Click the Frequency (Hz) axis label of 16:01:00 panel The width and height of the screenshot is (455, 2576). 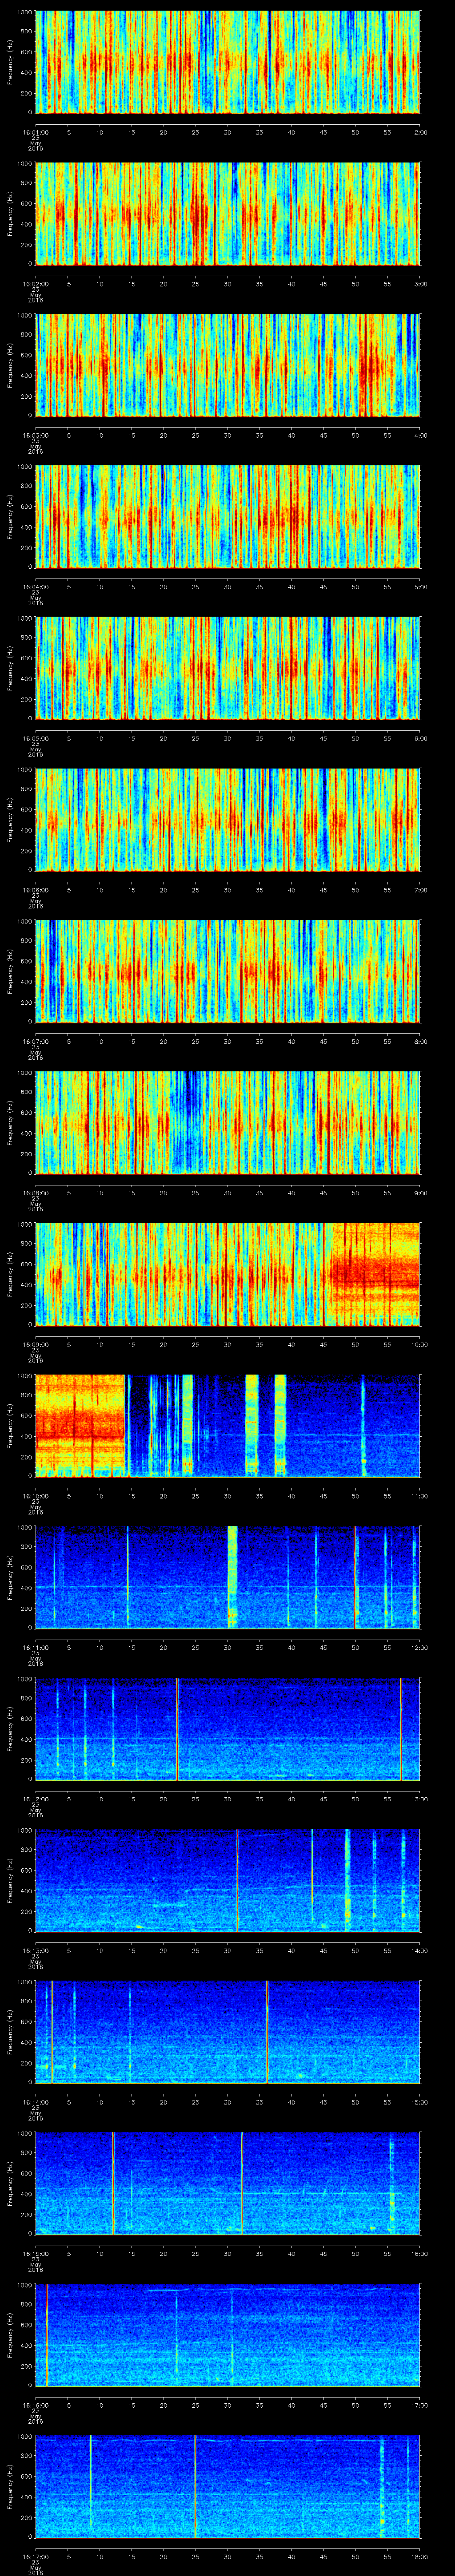pos(10,62)
